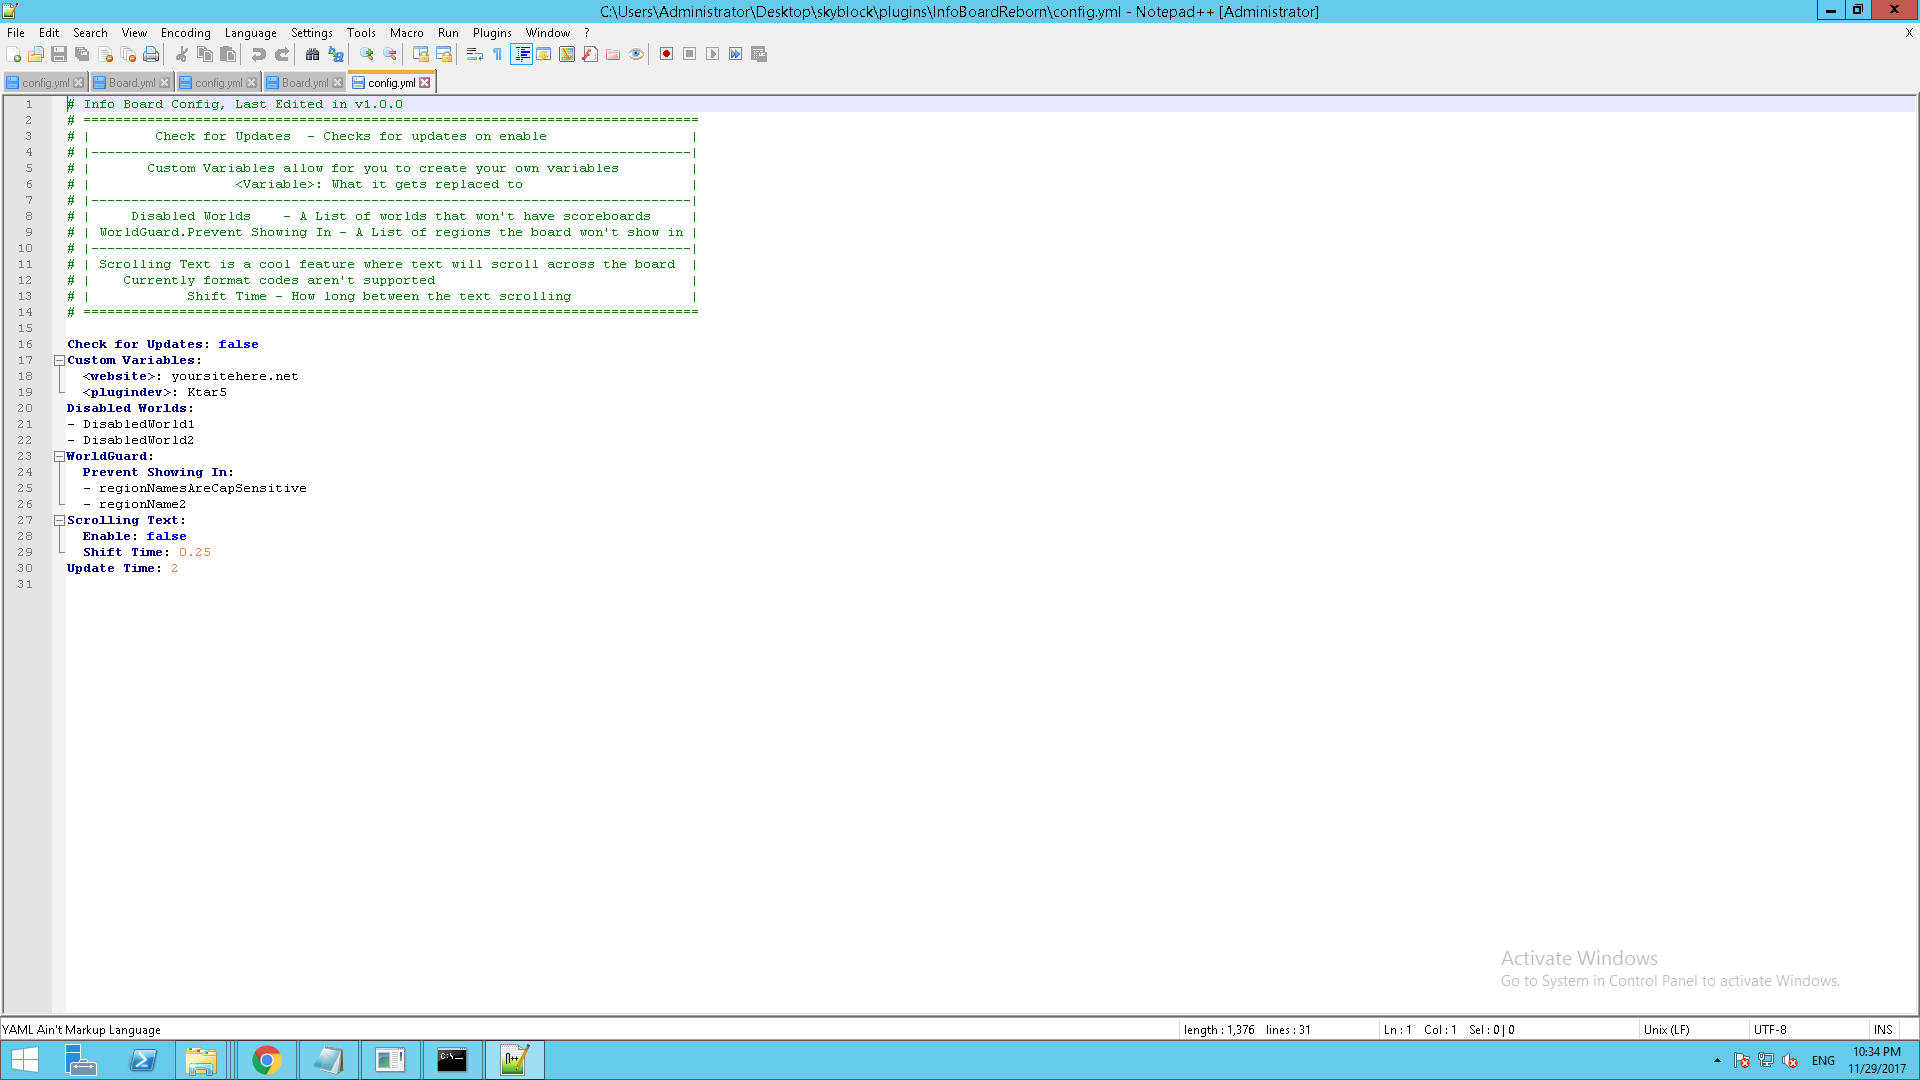Collapse the Custom Variables fold marker
This screenshot has height=1080, width=1920.
pos(59,360)
